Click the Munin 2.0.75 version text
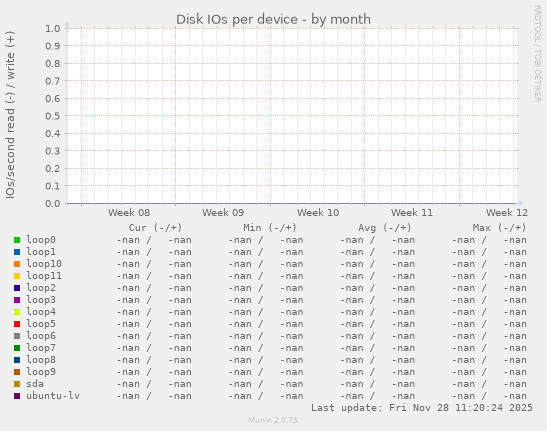Screen dimensions: 547x431 (x=273, y=420)
